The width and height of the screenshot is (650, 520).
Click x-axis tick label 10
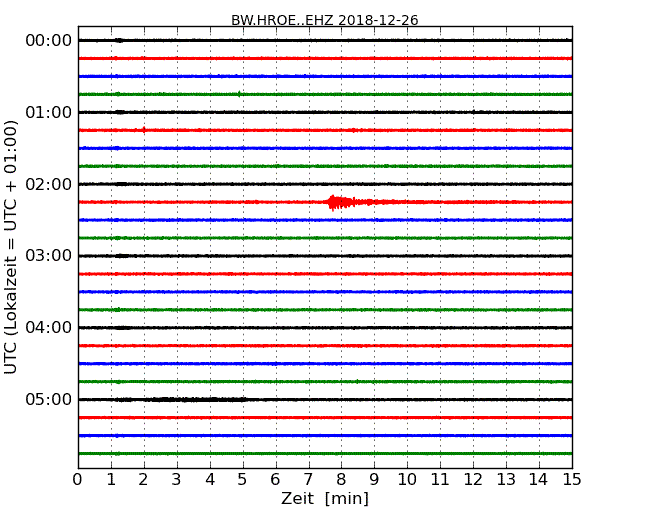click(x=407, y=480)
